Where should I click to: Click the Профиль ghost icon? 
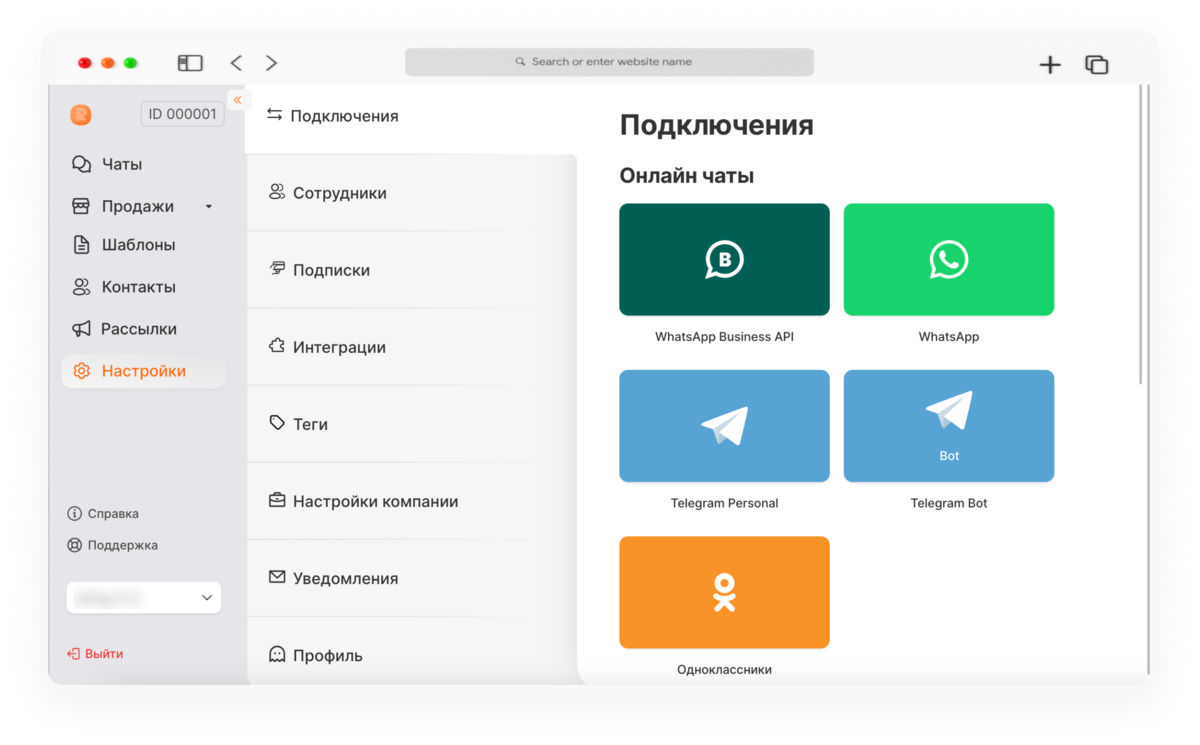(277, 655)
